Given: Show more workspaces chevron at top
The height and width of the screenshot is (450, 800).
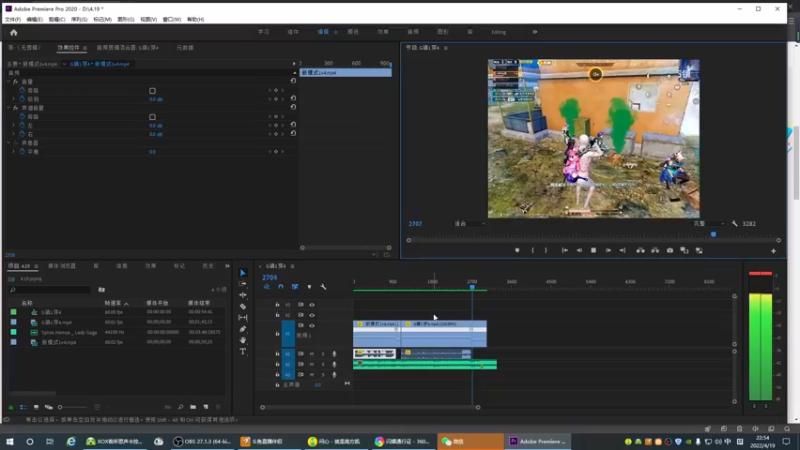Looking at the screenshot, I should (535, 32).
